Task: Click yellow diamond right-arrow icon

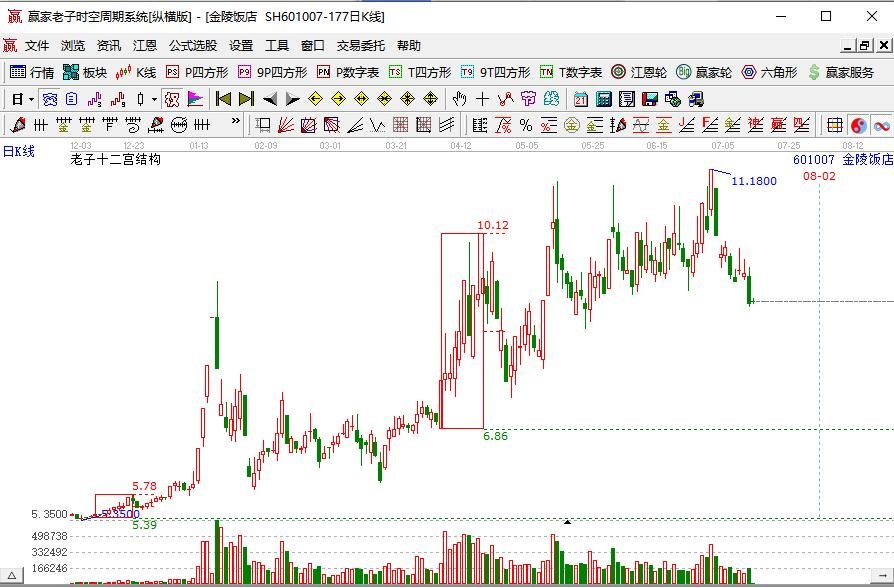Action: coord(339,99)
